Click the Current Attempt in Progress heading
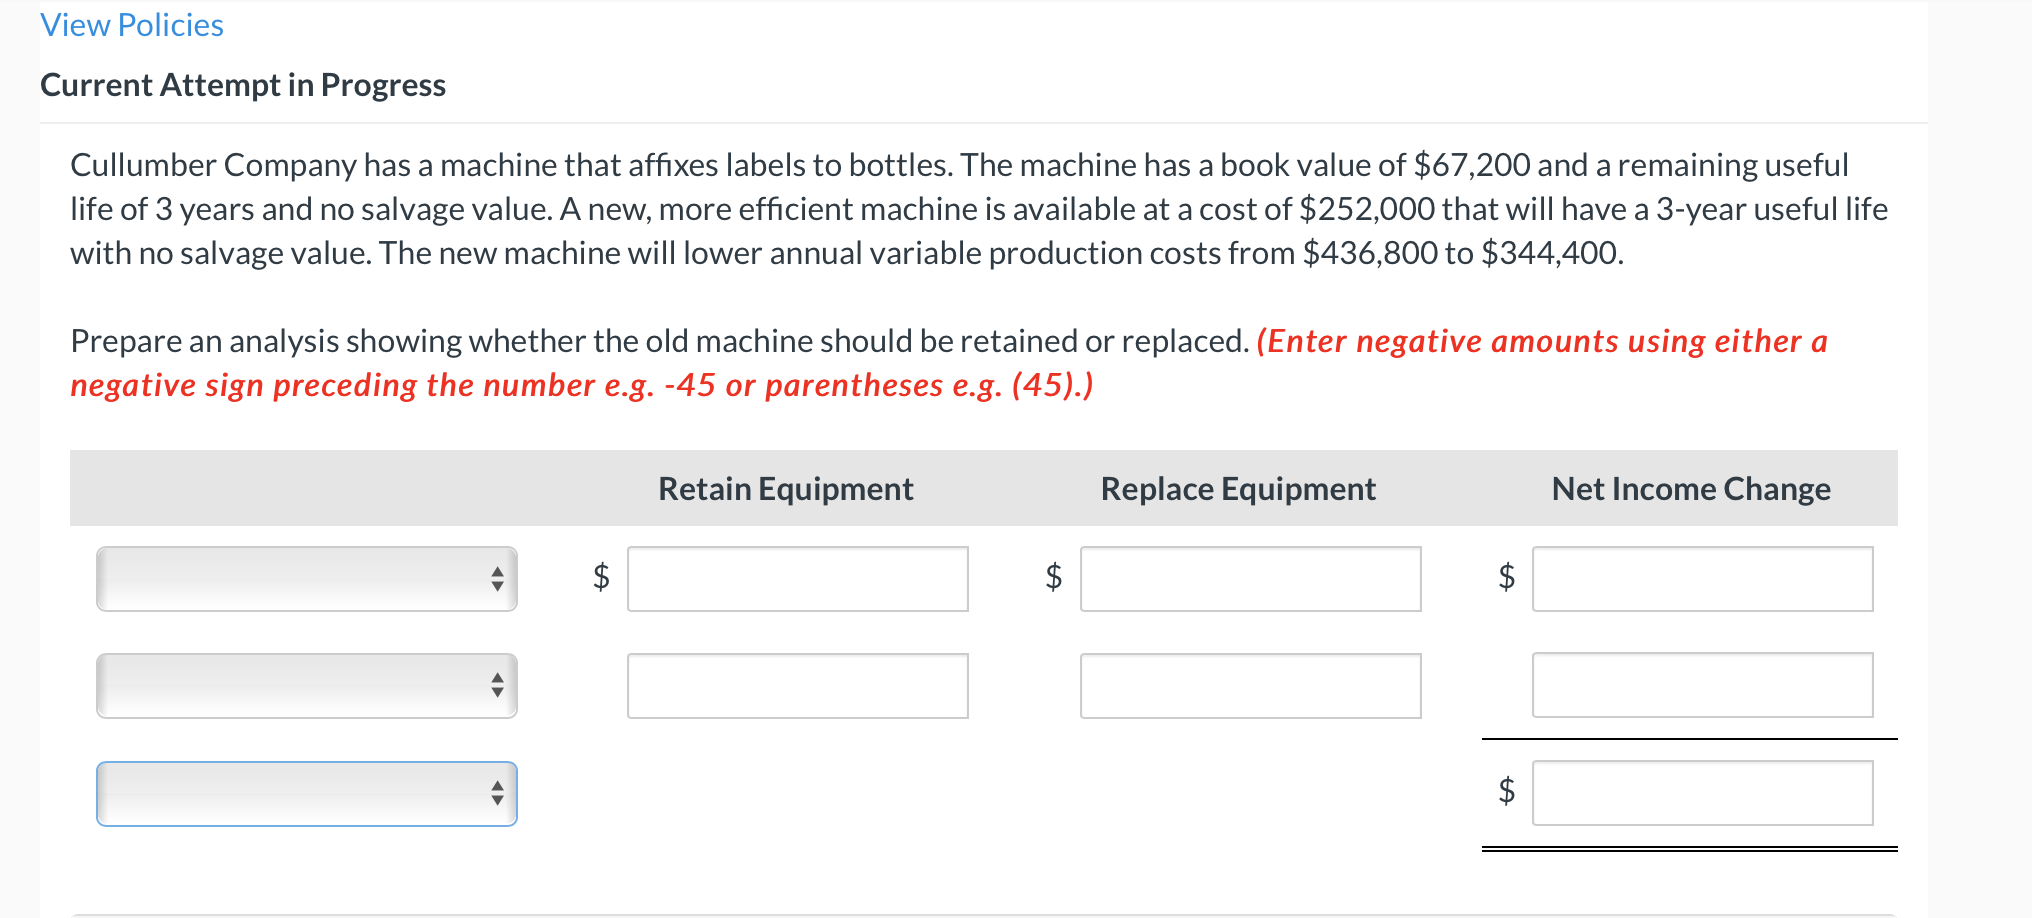The height and width of the screenshot is (918, 2032). (x=243, y=84)
